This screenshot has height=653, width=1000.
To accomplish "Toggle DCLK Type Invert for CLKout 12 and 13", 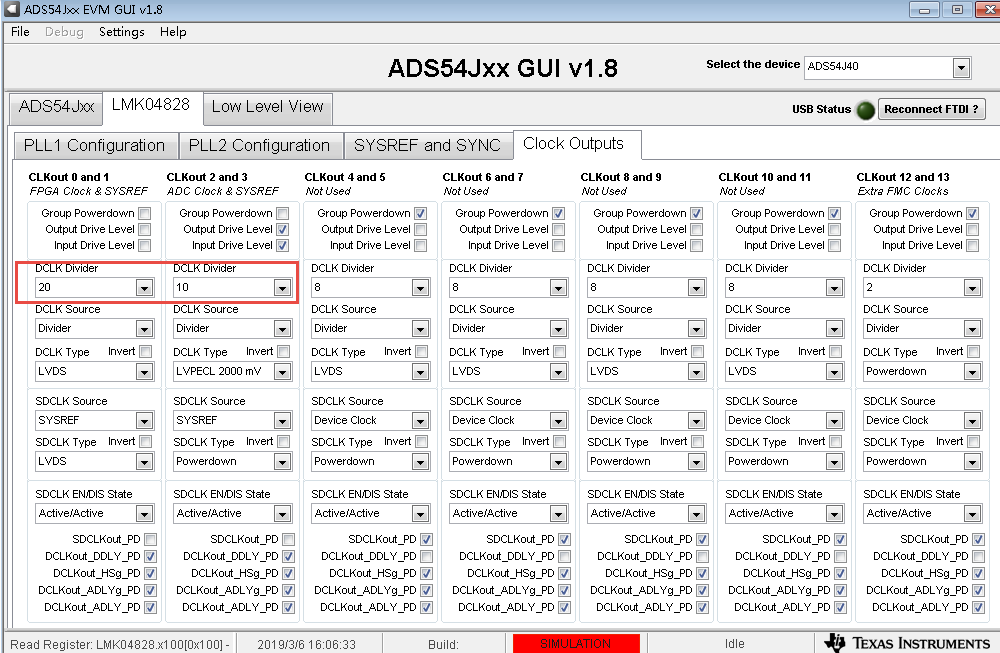I will click(x=973, y=351).
